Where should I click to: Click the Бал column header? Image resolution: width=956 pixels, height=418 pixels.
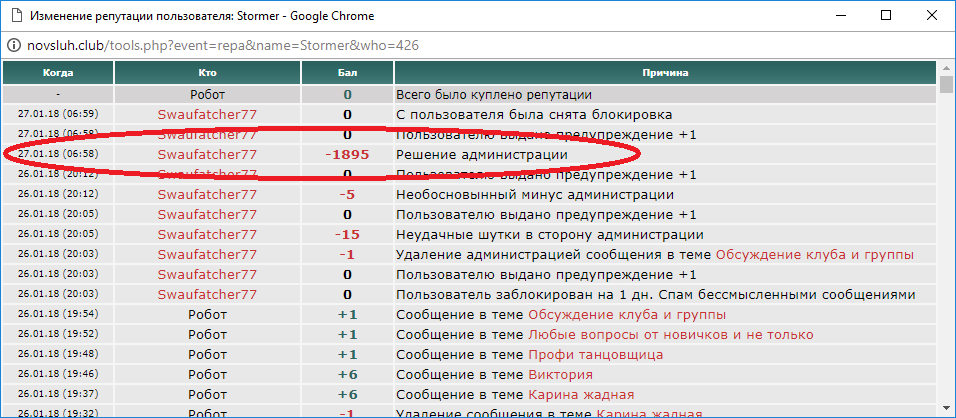347,73
